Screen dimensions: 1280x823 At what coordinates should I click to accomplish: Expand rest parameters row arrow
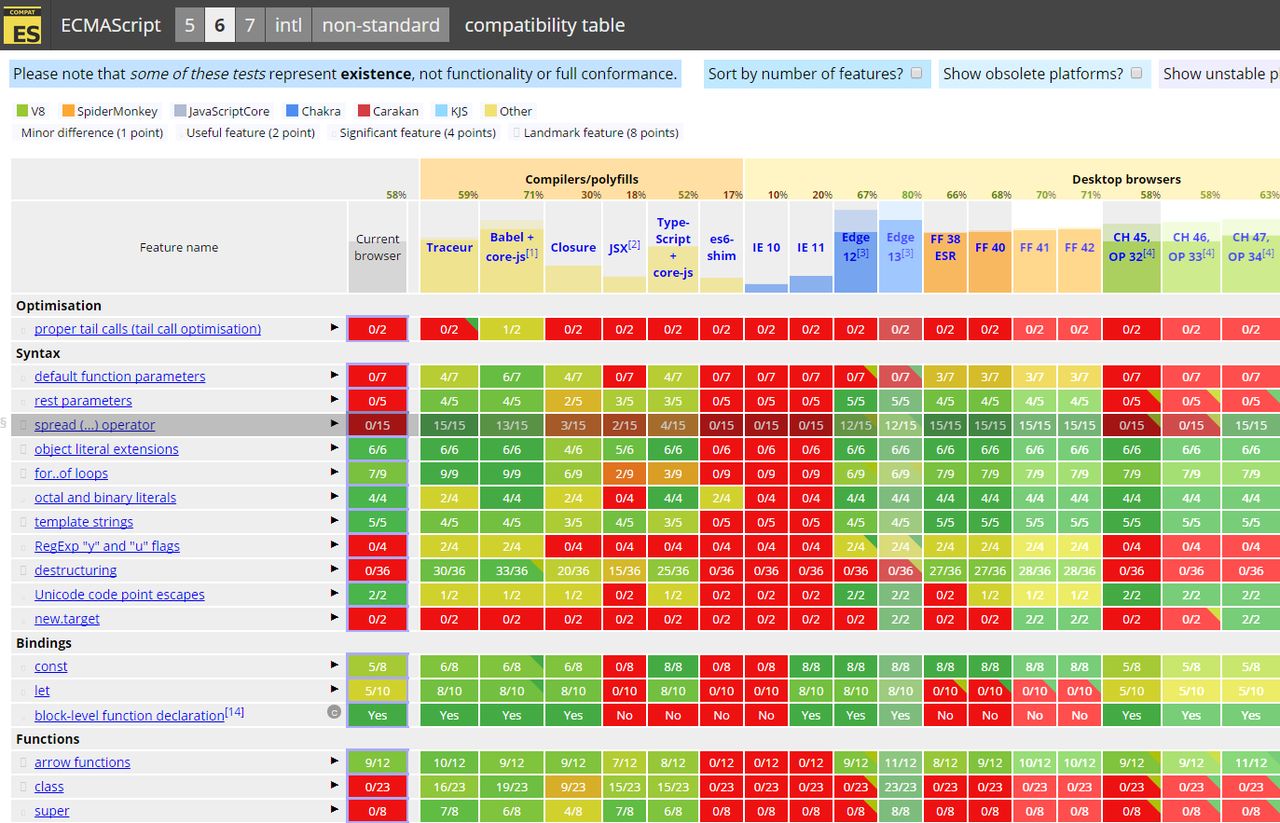click(x=335, y=399)
